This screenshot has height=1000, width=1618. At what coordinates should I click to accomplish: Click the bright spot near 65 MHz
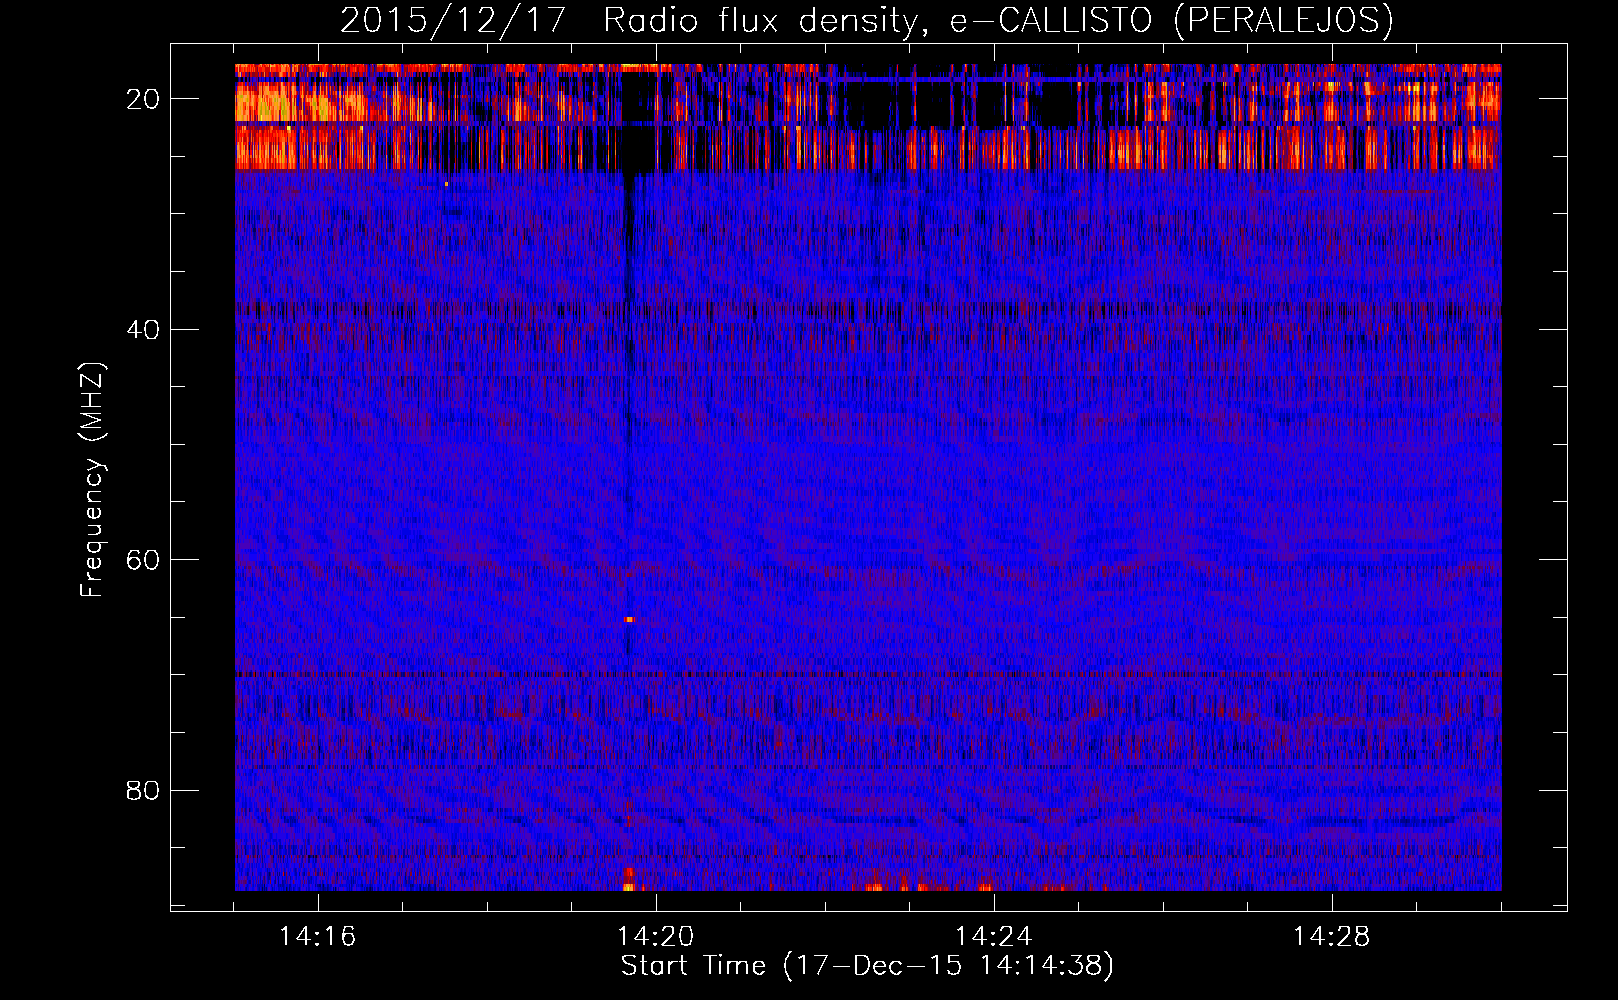[x=629, y=620]
